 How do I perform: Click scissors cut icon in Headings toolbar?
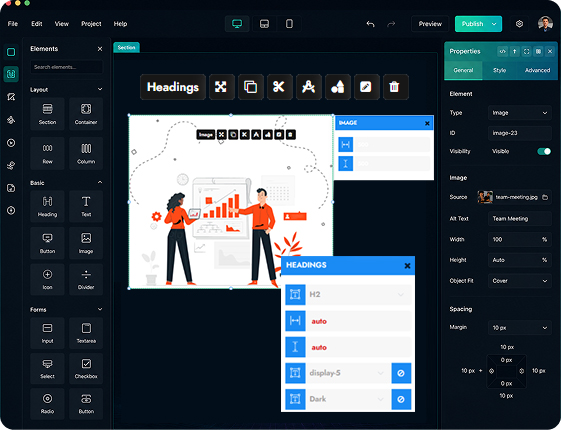tap(279, 87)
